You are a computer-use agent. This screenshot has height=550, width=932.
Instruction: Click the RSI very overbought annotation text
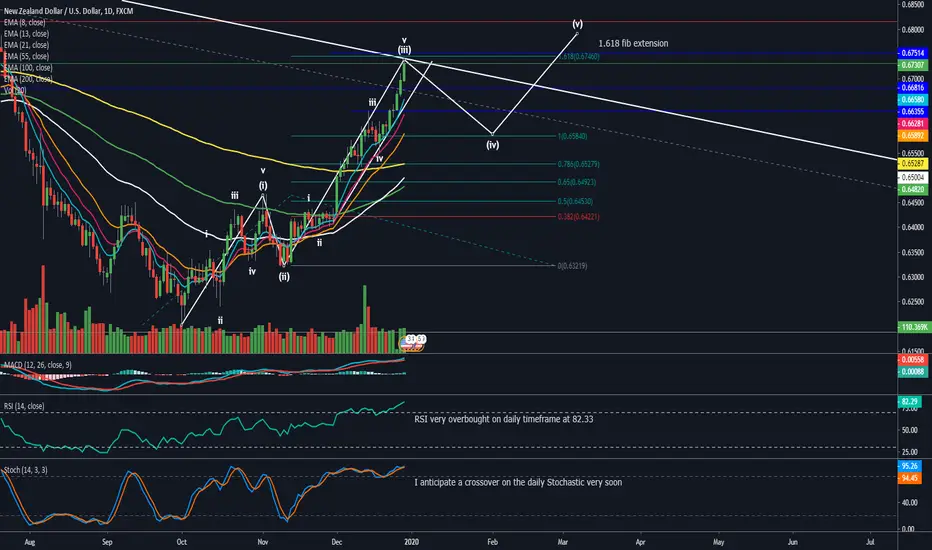[x=503, y=419]
